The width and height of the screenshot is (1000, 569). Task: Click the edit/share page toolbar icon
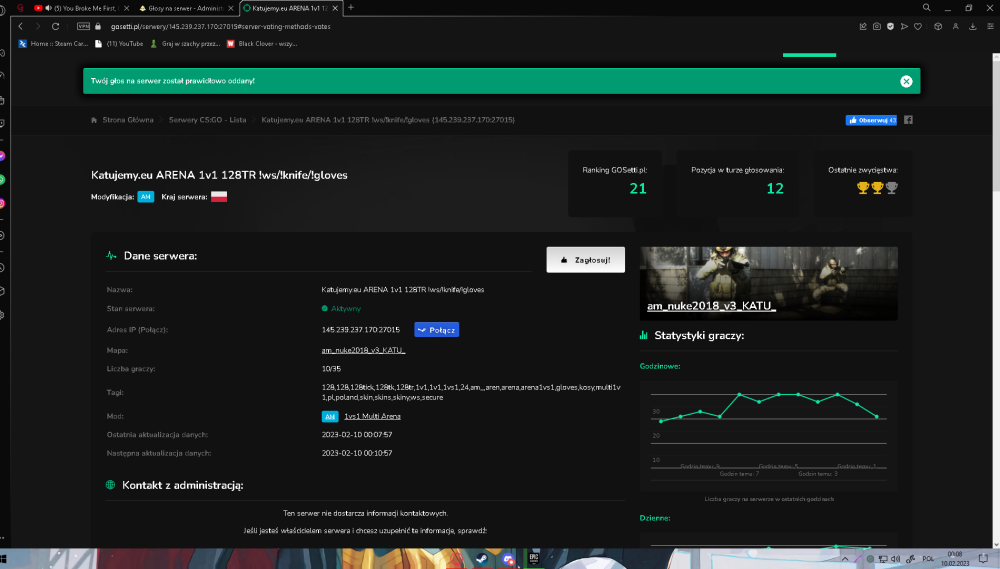click(x=863, y=26)
